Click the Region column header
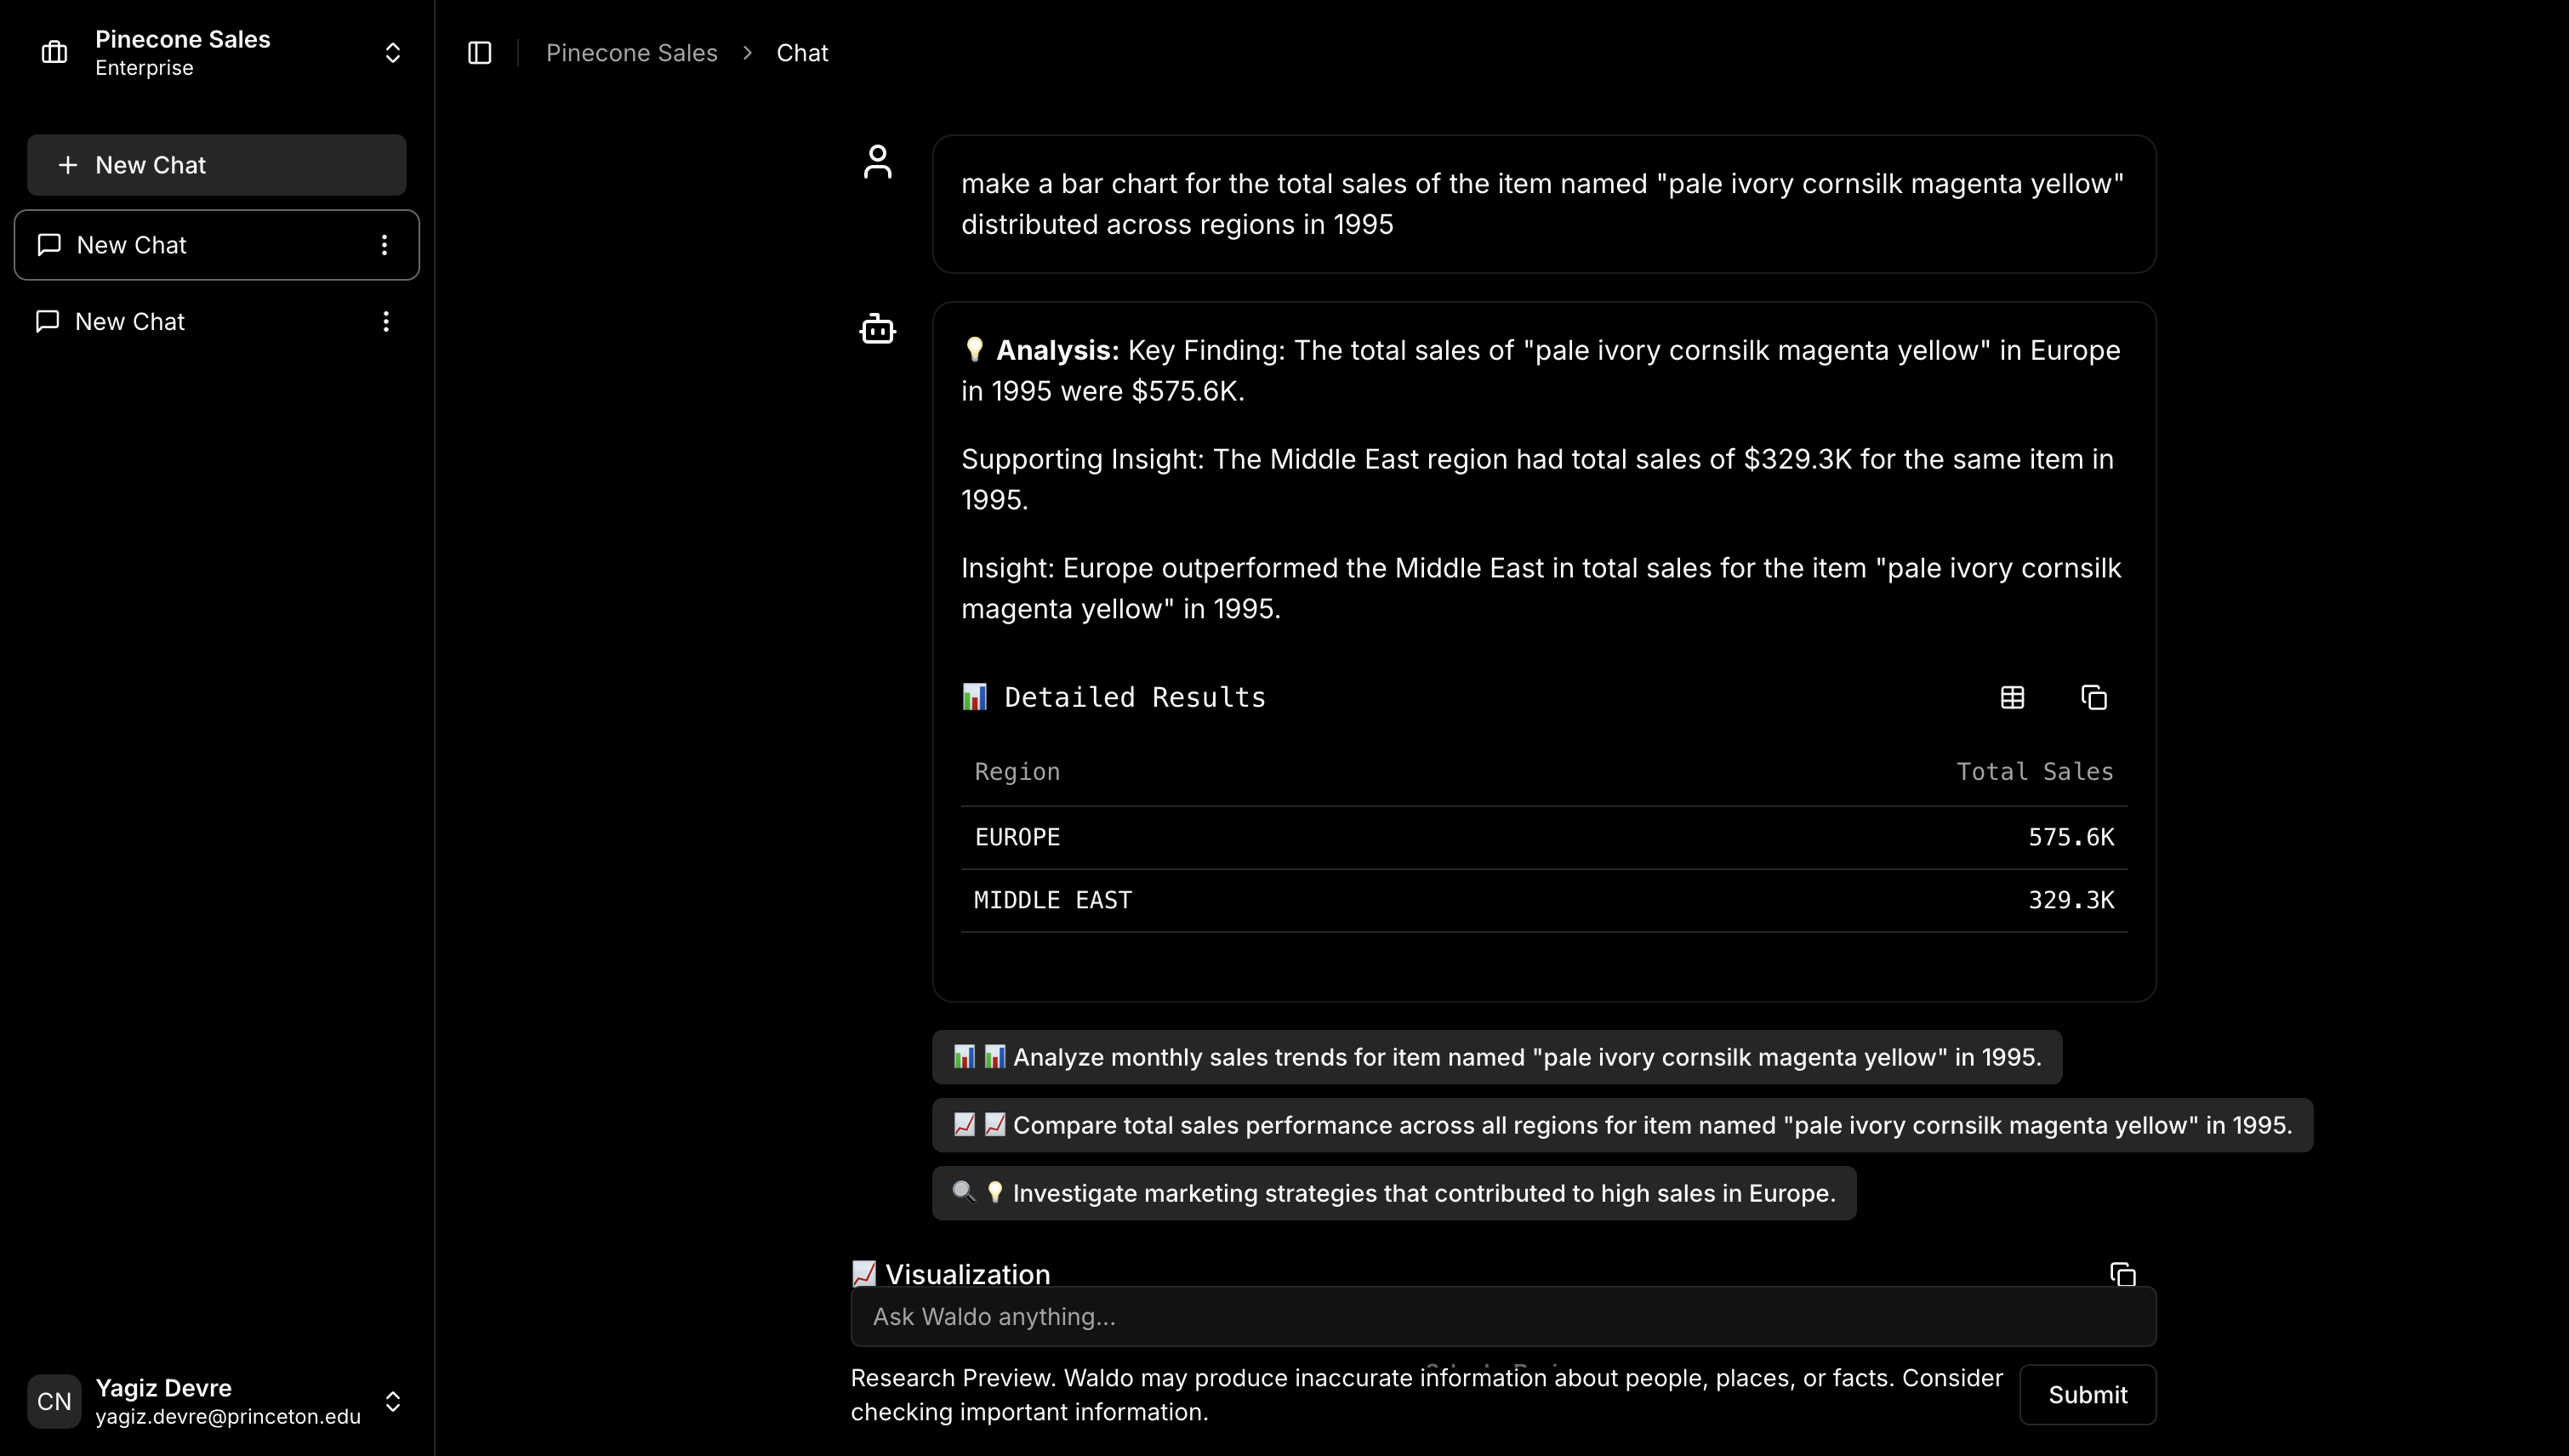Viewport: 2569px width, 1456px height. [x=1017, y=772]
